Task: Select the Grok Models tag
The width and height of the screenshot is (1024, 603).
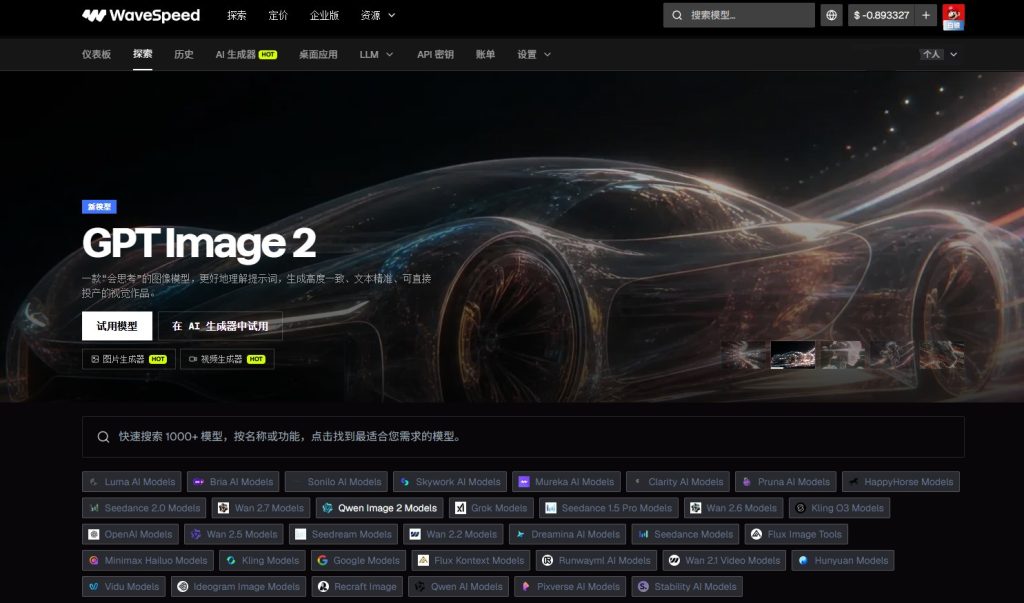Action: [x=491, y=508]
